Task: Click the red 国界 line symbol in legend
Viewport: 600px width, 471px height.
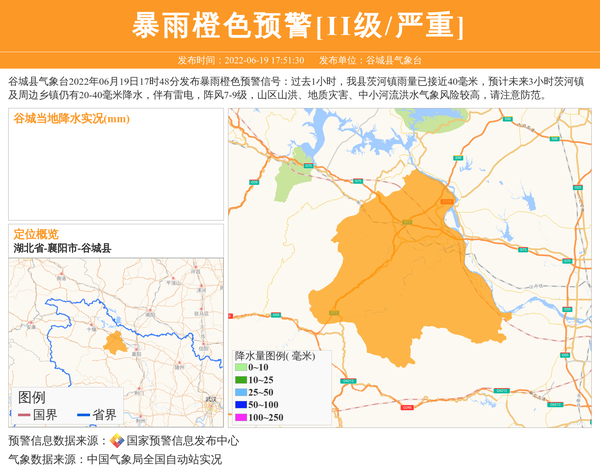Action: coord(23,415)
